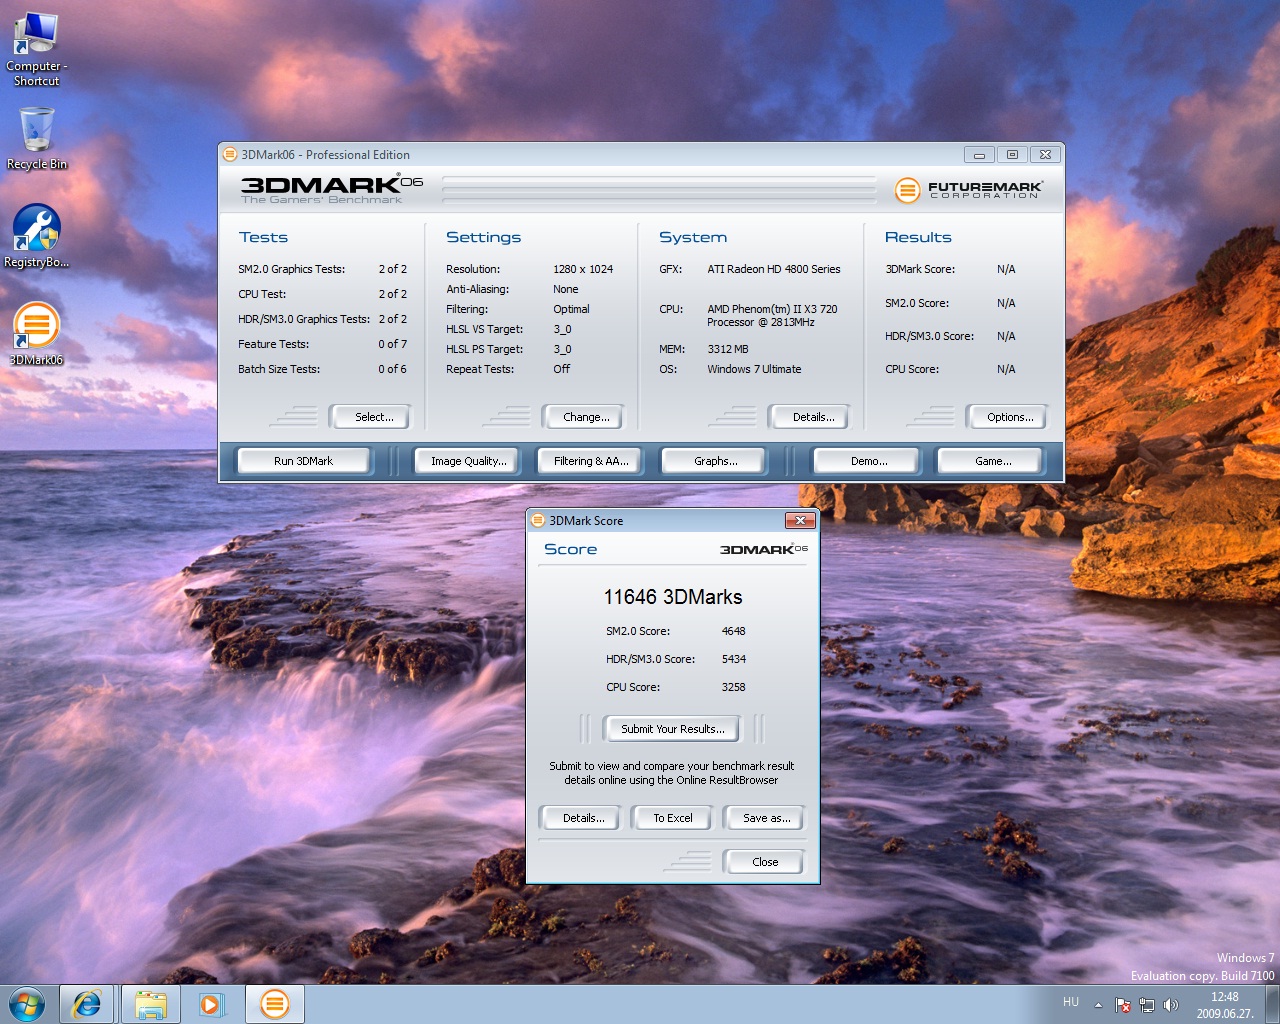This screenshot has width=1280, height=1024.
Task: Open the Computer Shortcut desktop icon
Action: click(36, 48)
